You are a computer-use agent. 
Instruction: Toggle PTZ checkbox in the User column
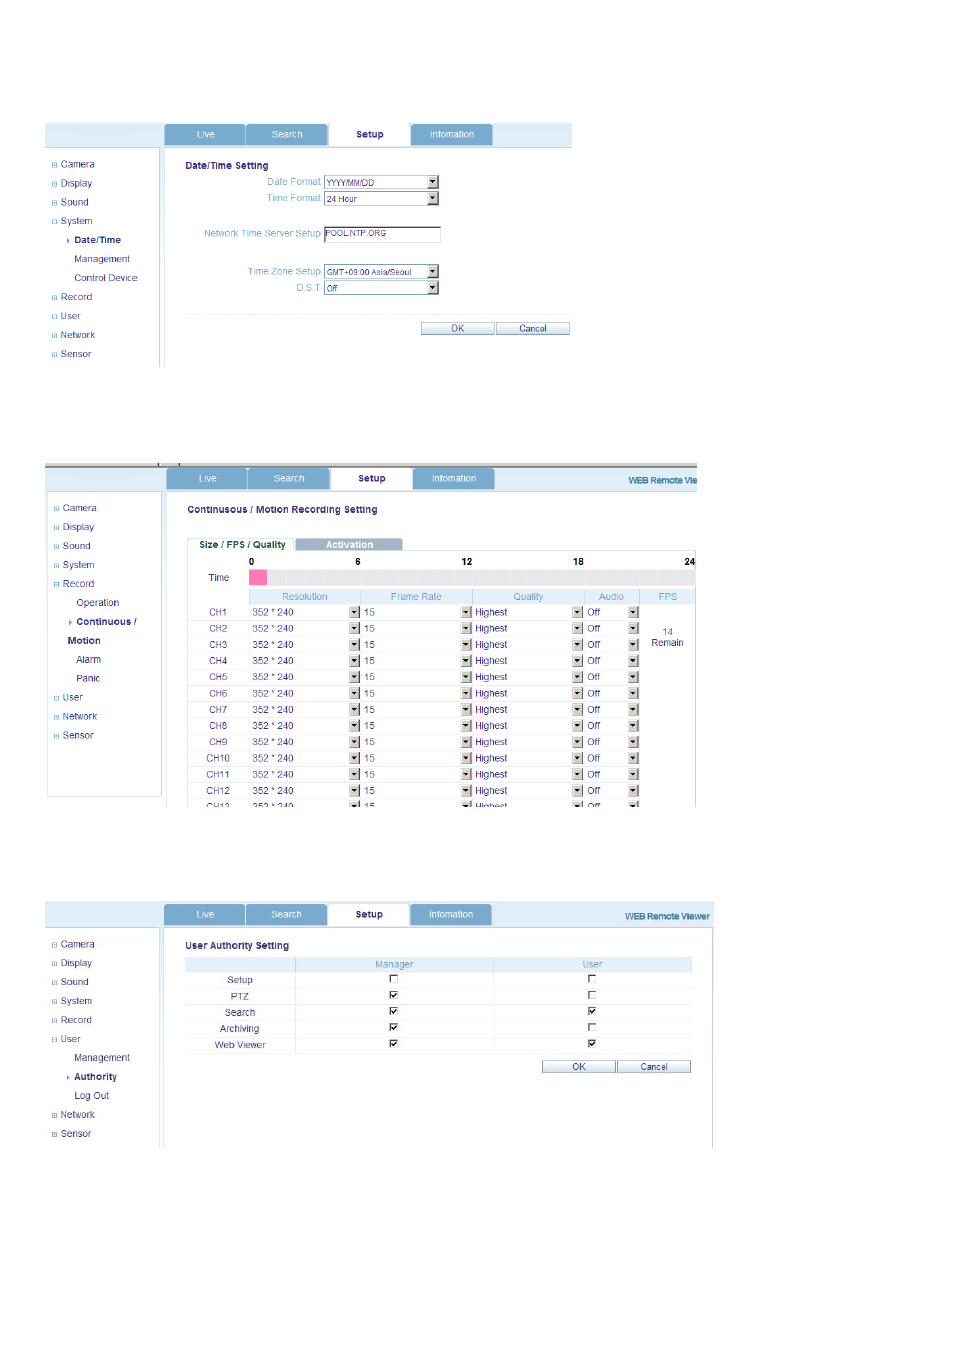pos(592,995)
